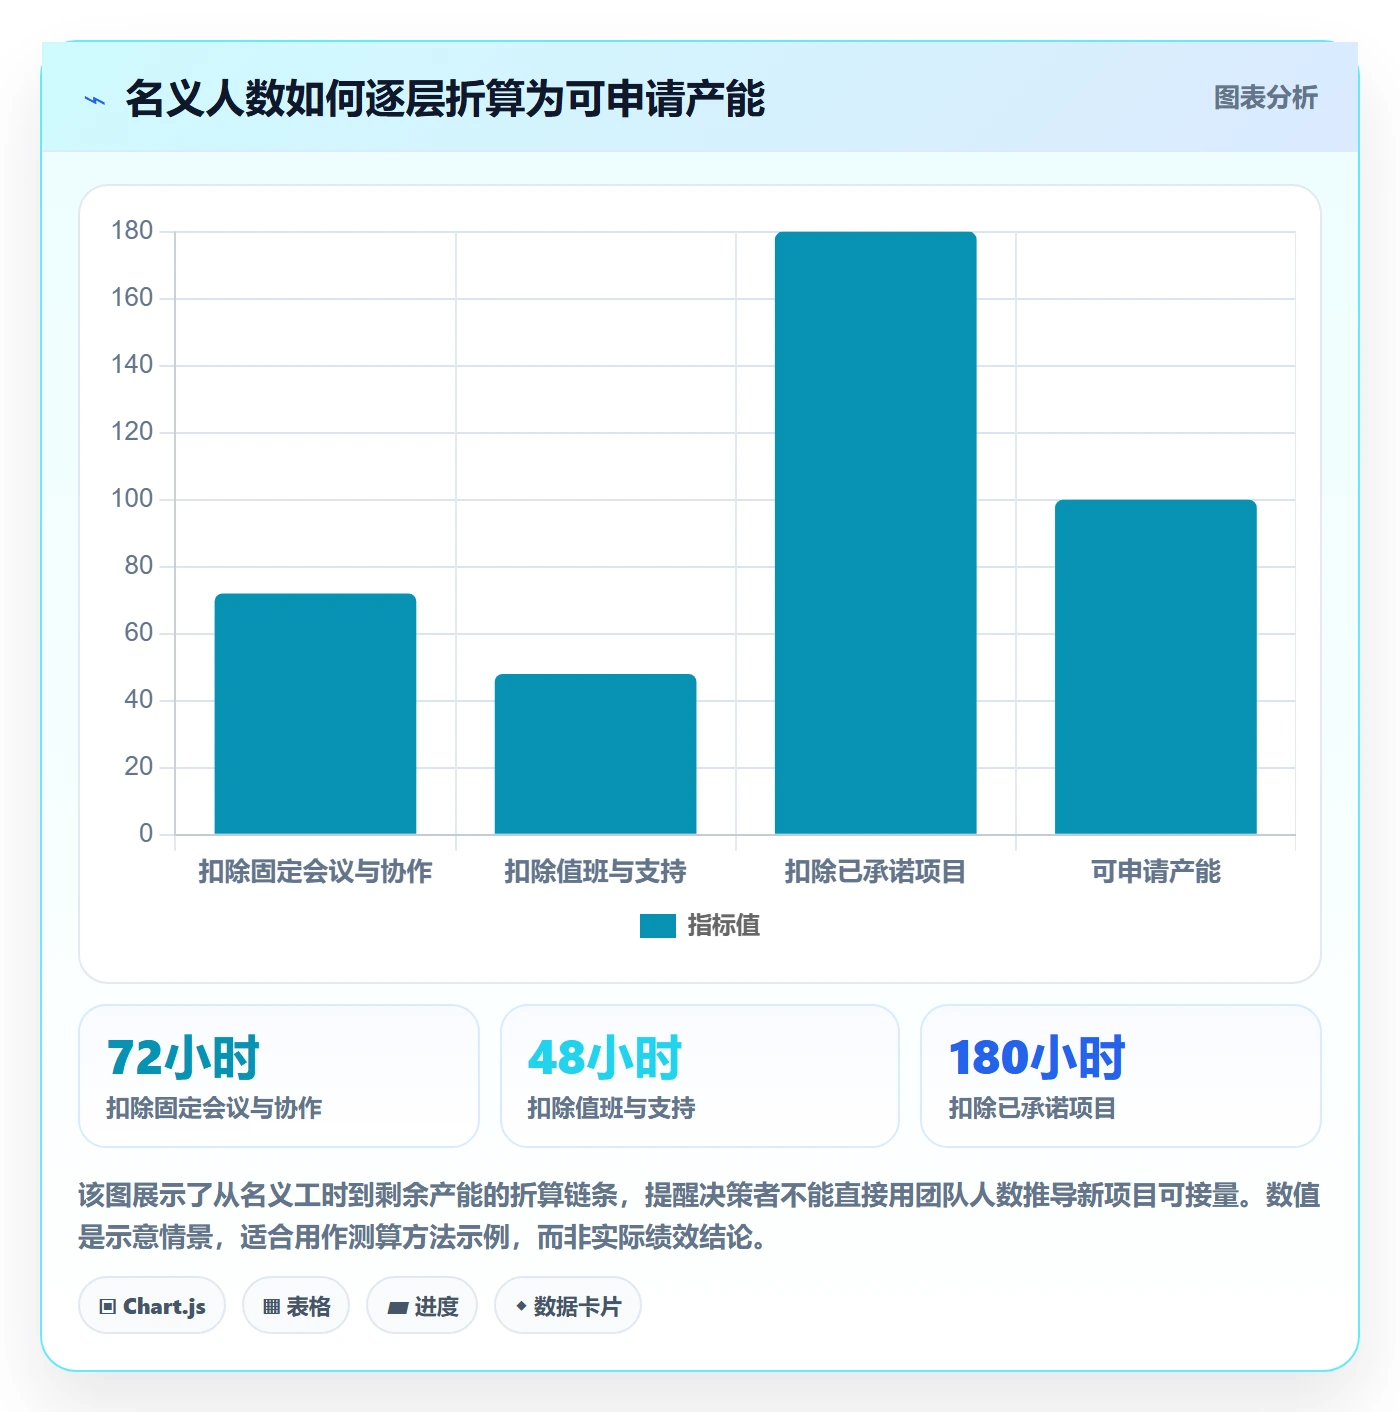Click the 名义人数如何逐层折算为可申请产能 title
Viewport: 1400px width, 1412px height.
[x=445, y=98]
